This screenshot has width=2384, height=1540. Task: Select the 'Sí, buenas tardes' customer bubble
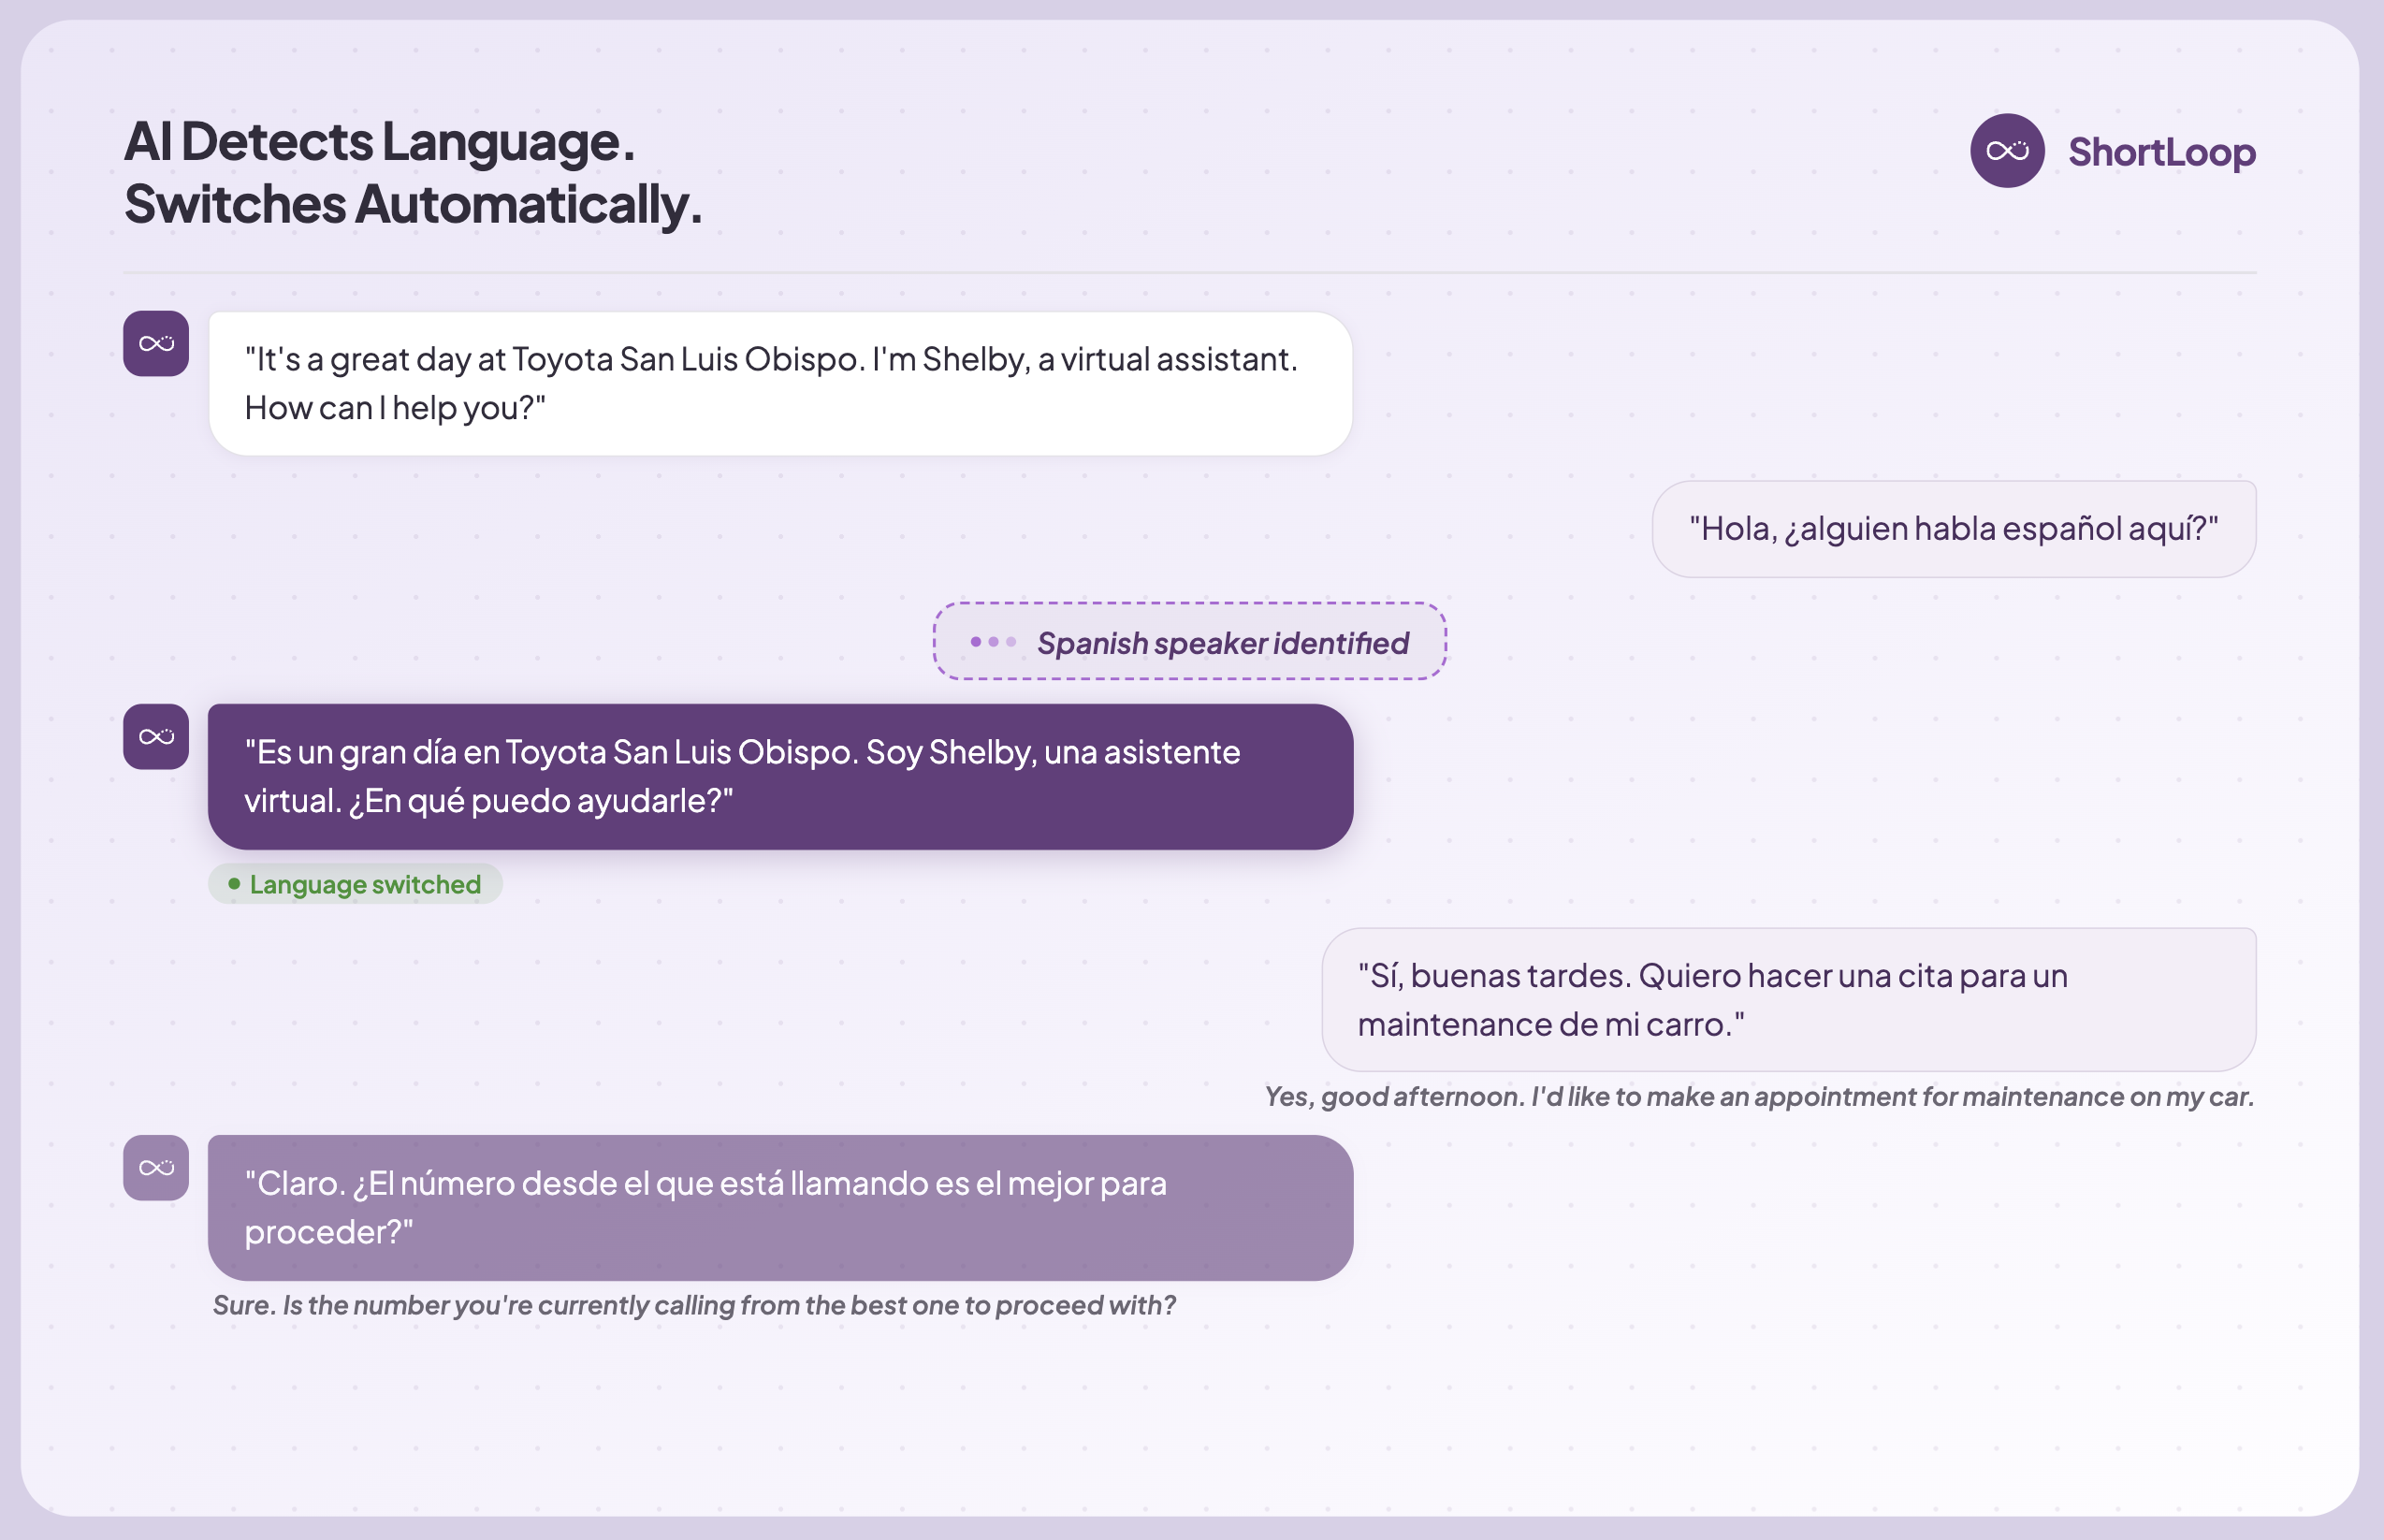(1789, 1000)
